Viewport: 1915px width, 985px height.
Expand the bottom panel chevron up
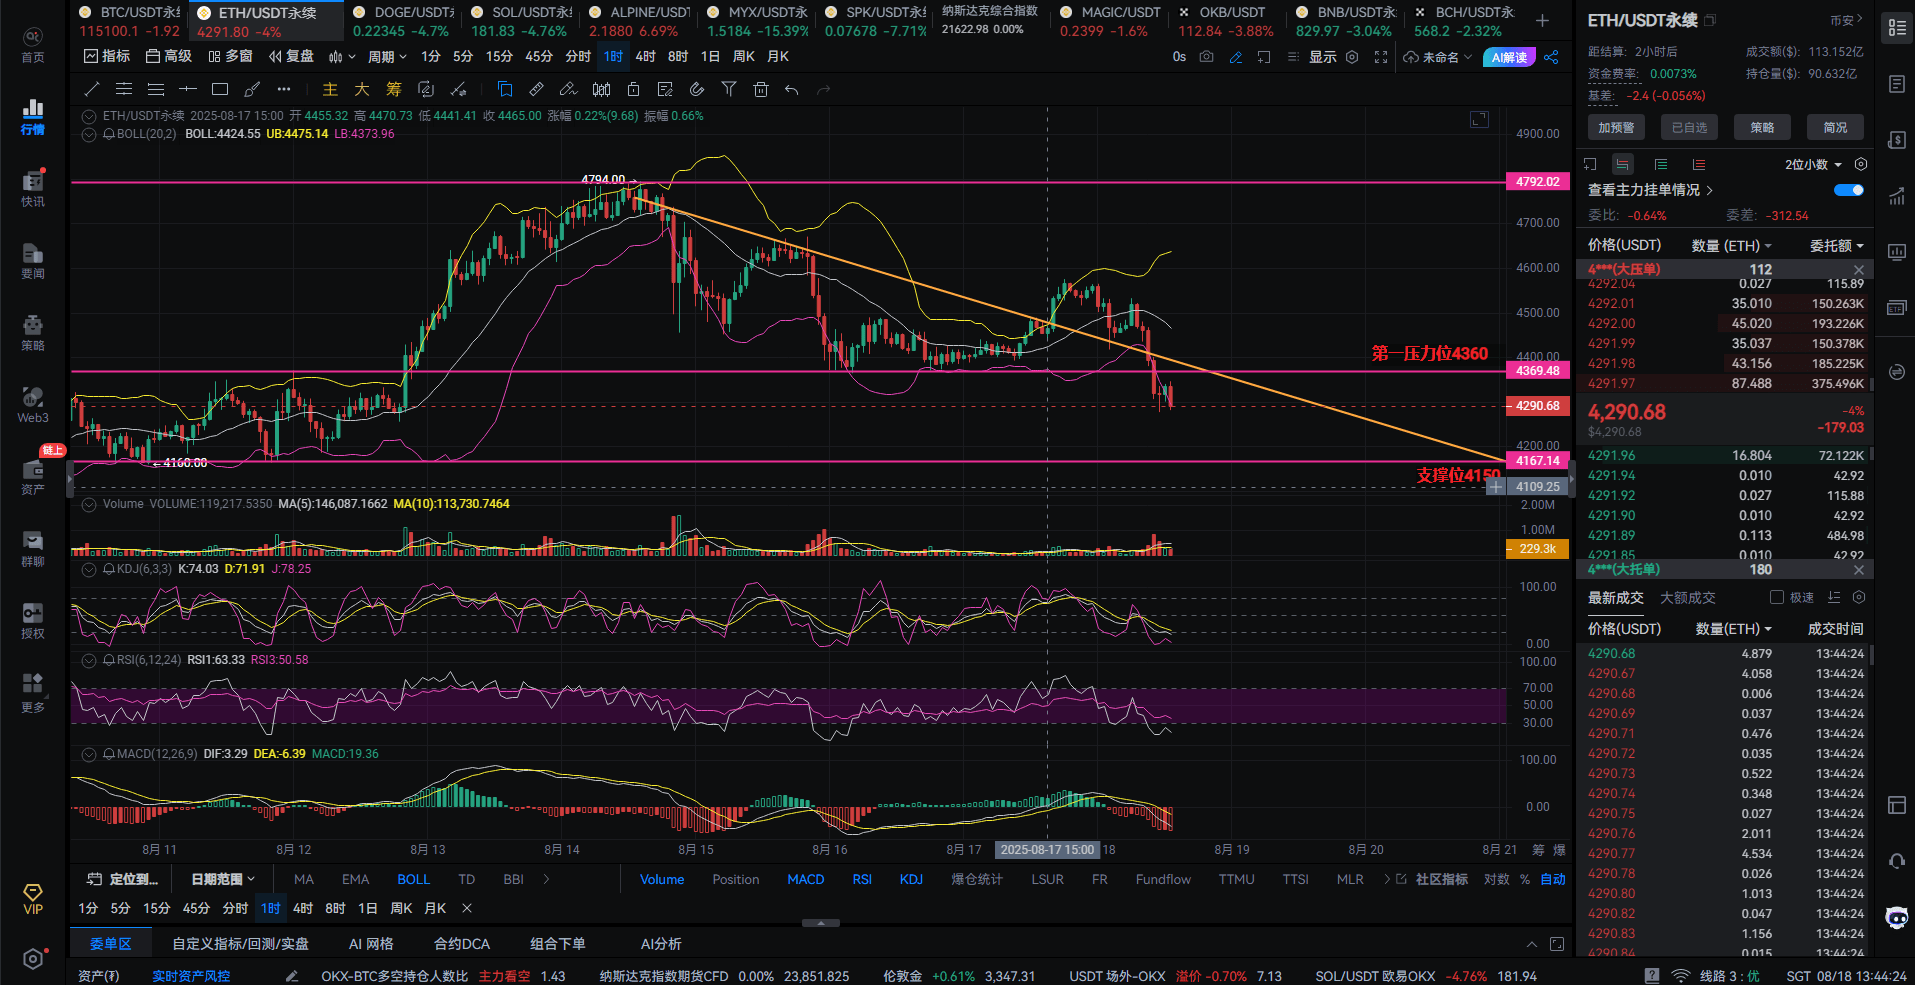(x=1531, y=944)
